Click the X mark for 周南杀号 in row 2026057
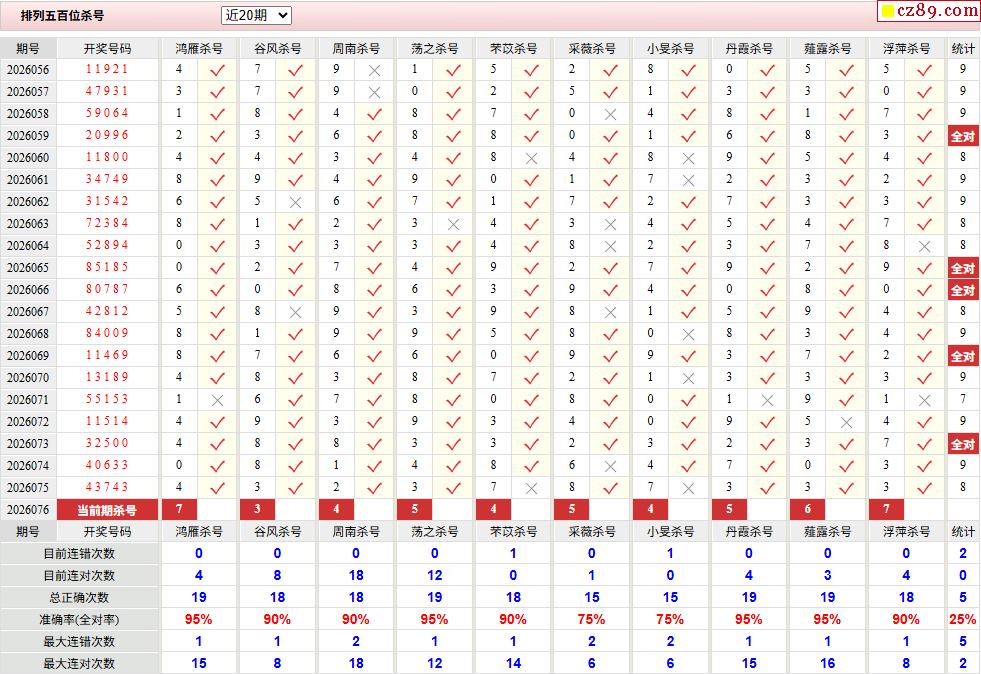 tap(374, 92)
